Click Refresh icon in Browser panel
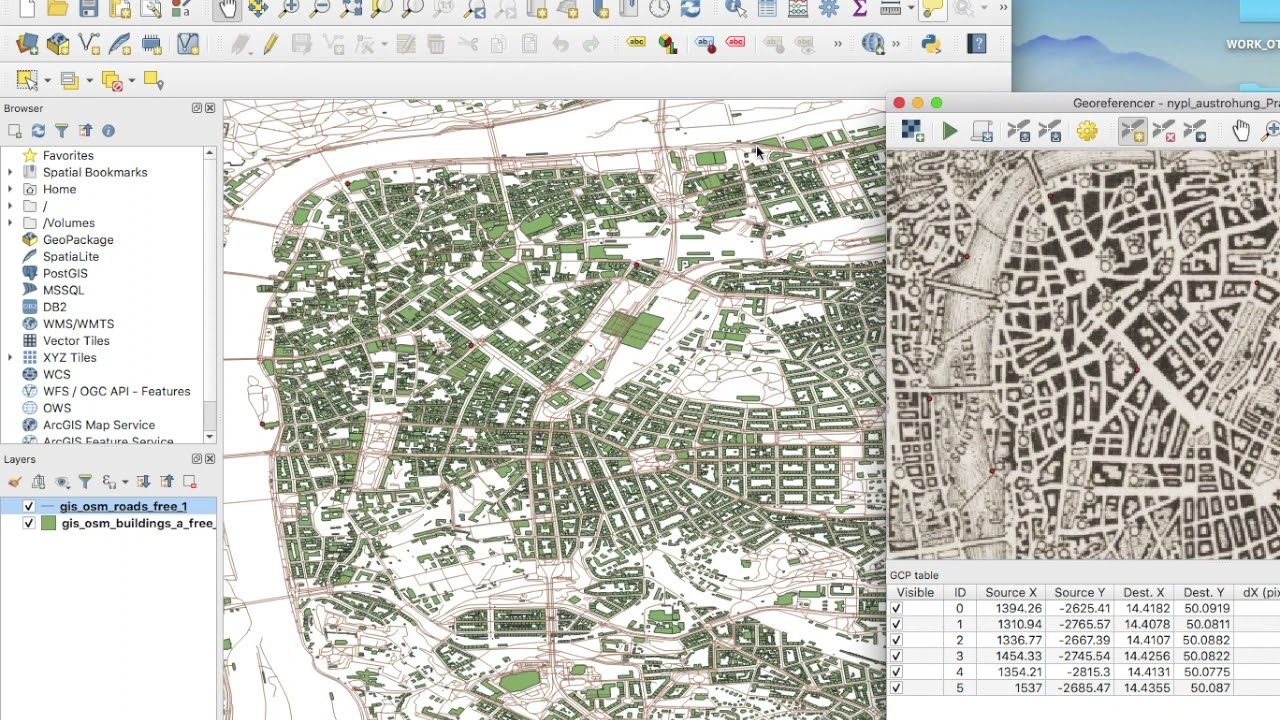Screen dimensions: 1280x720 [x=38, y=131]
